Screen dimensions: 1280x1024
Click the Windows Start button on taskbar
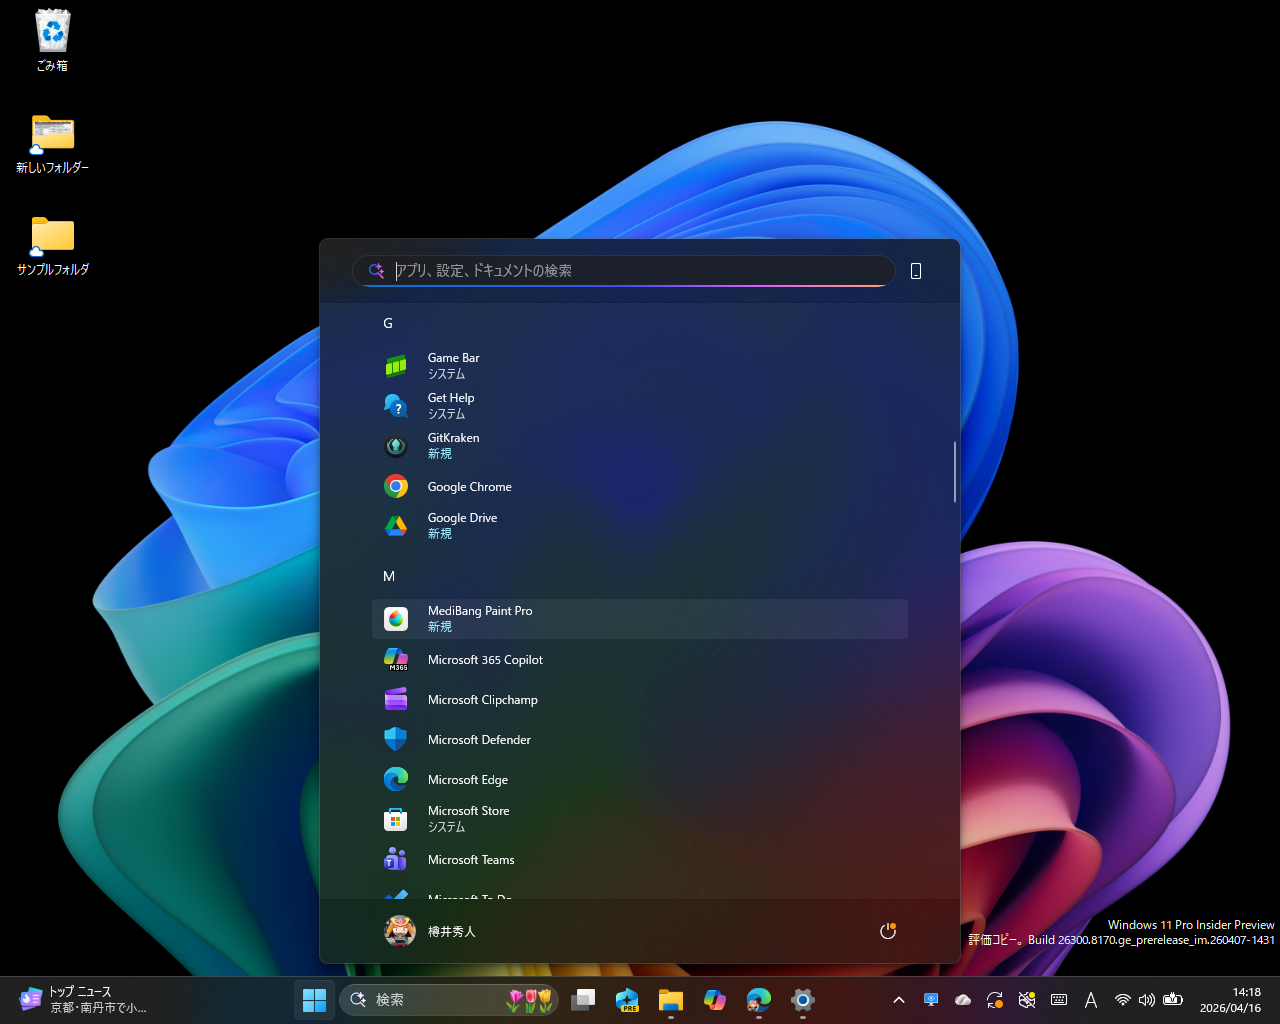click(314, 1000)
